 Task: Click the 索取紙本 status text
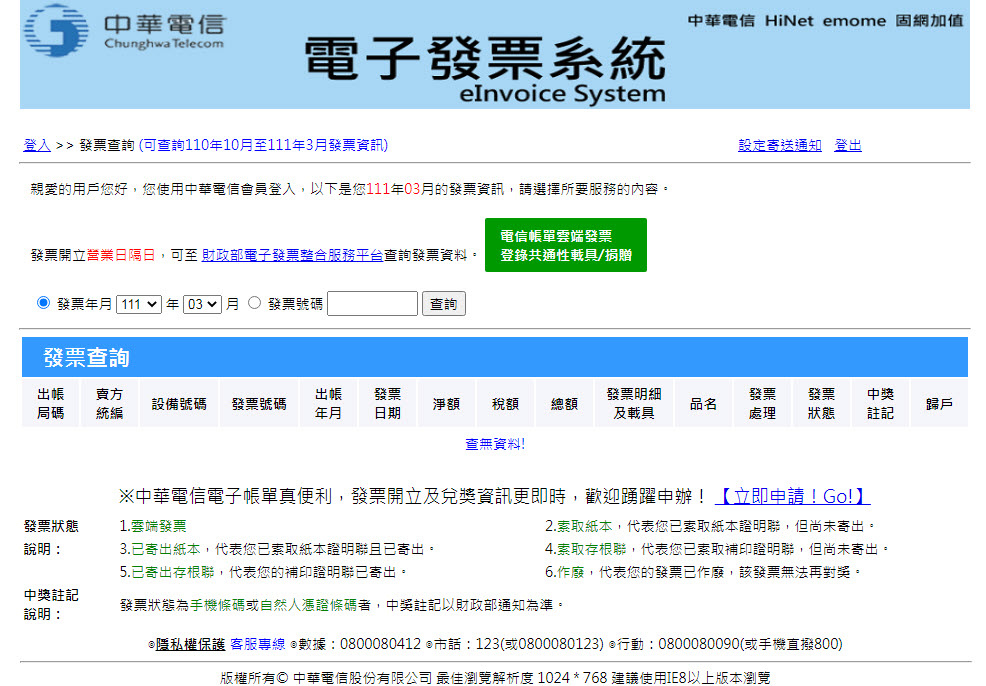(584, 526)
